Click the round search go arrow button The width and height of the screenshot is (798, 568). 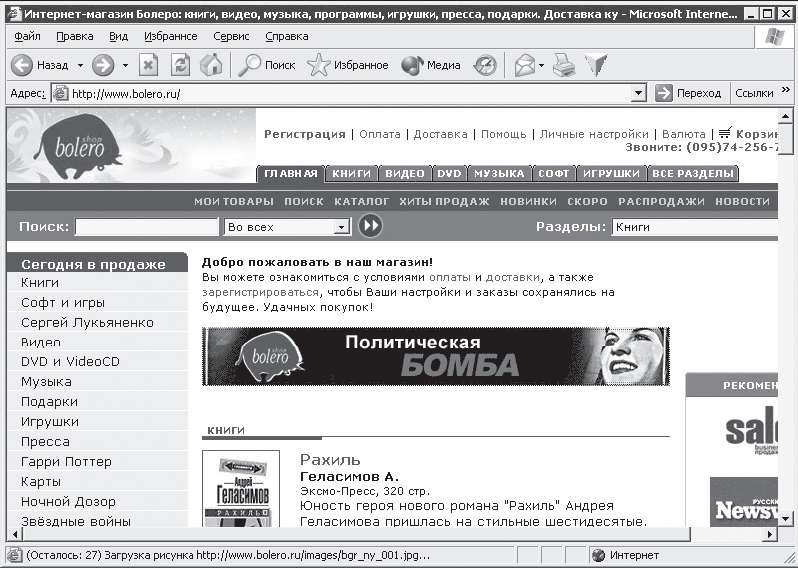point(370,226)
